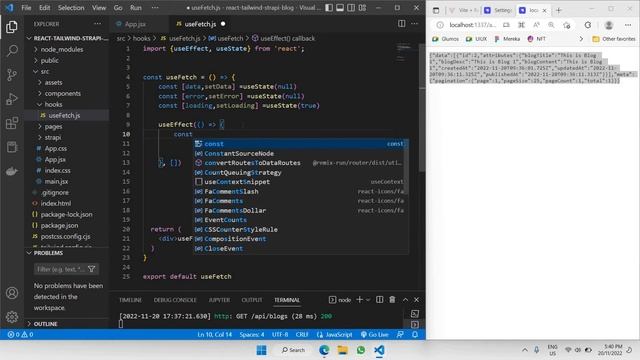Expand the public folder
The height and width of the screenshot is (360, 640).
coord(50,60)
